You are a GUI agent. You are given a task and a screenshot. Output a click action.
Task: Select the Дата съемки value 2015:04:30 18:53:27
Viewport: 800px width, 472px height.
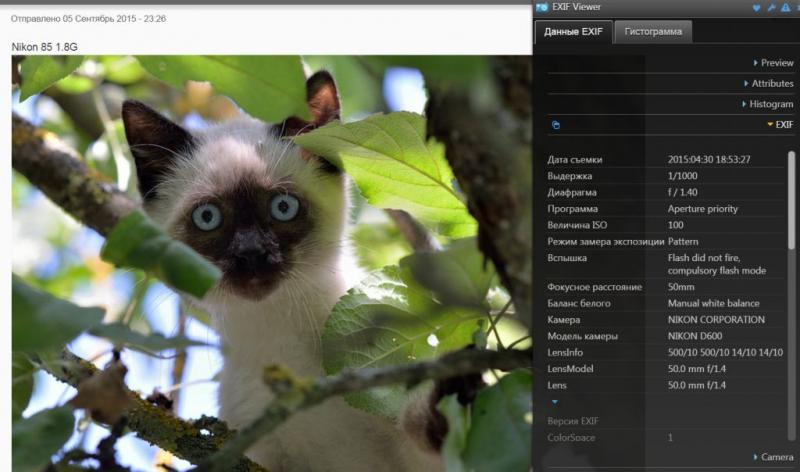click(x=709, y=160)
